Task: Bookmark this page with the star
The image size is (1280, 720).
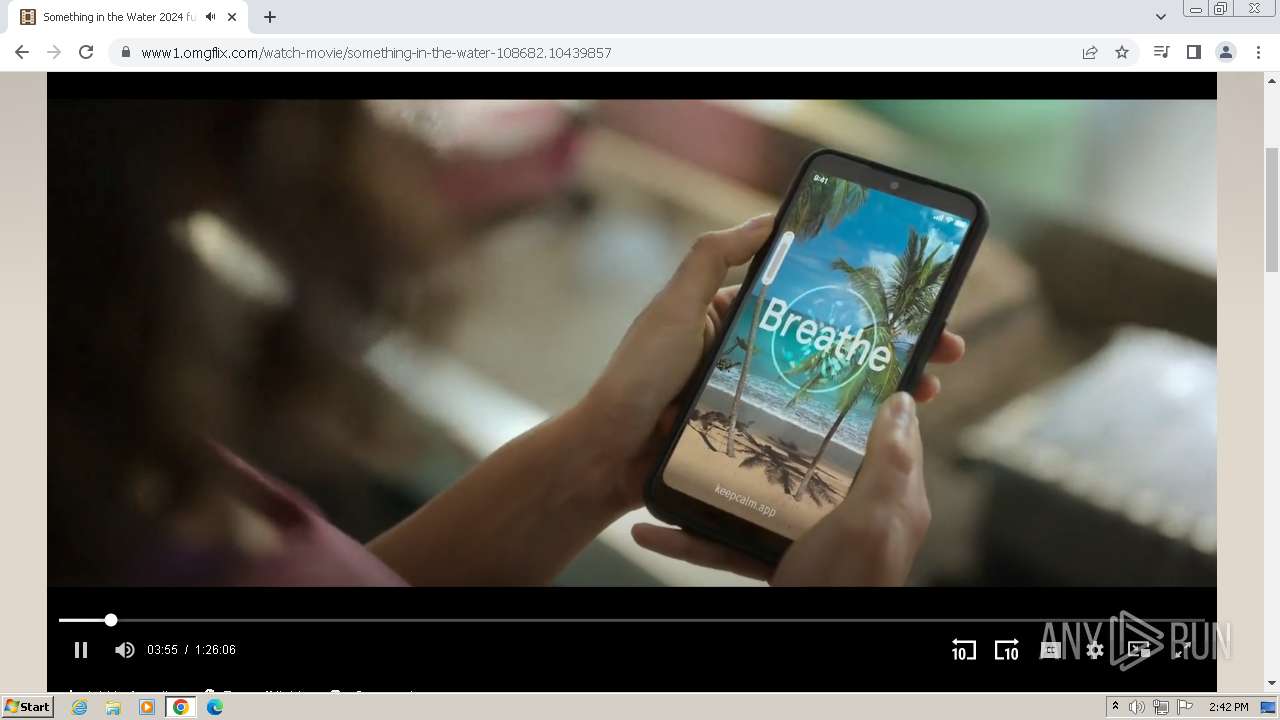Action: [1122, 52]
